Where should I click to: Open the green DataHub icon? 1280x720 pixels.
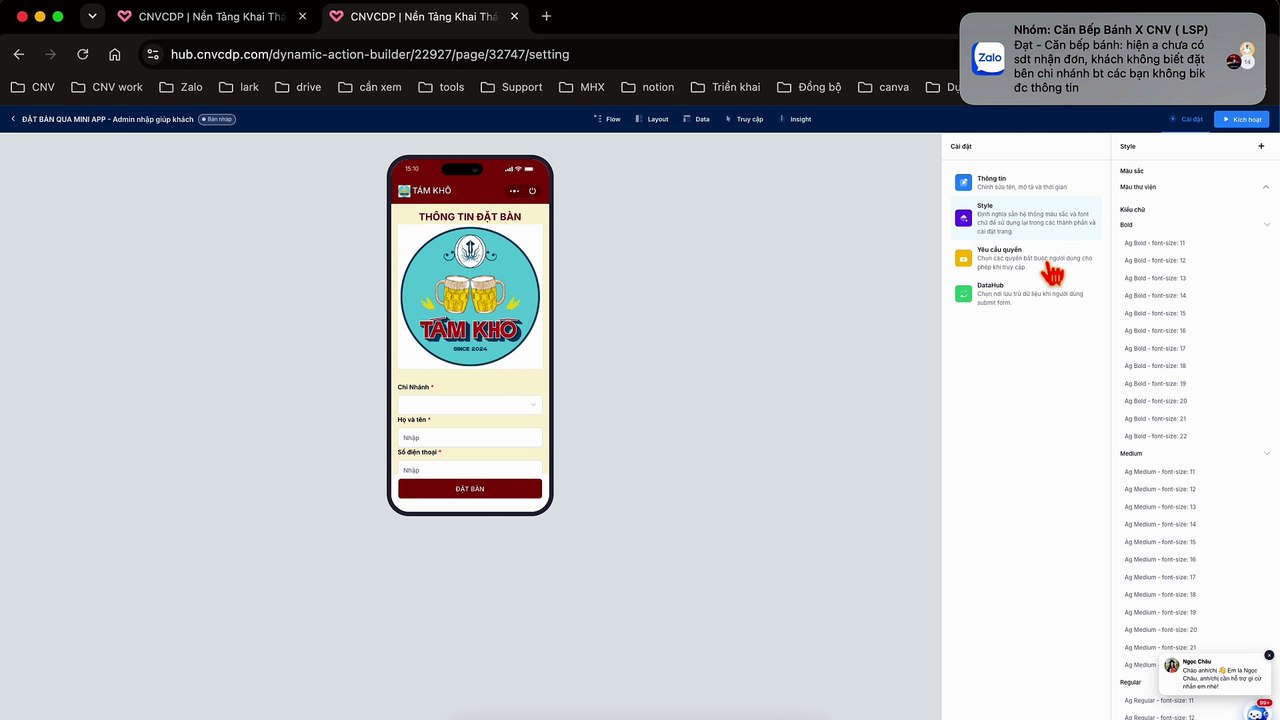click(963, 294)
